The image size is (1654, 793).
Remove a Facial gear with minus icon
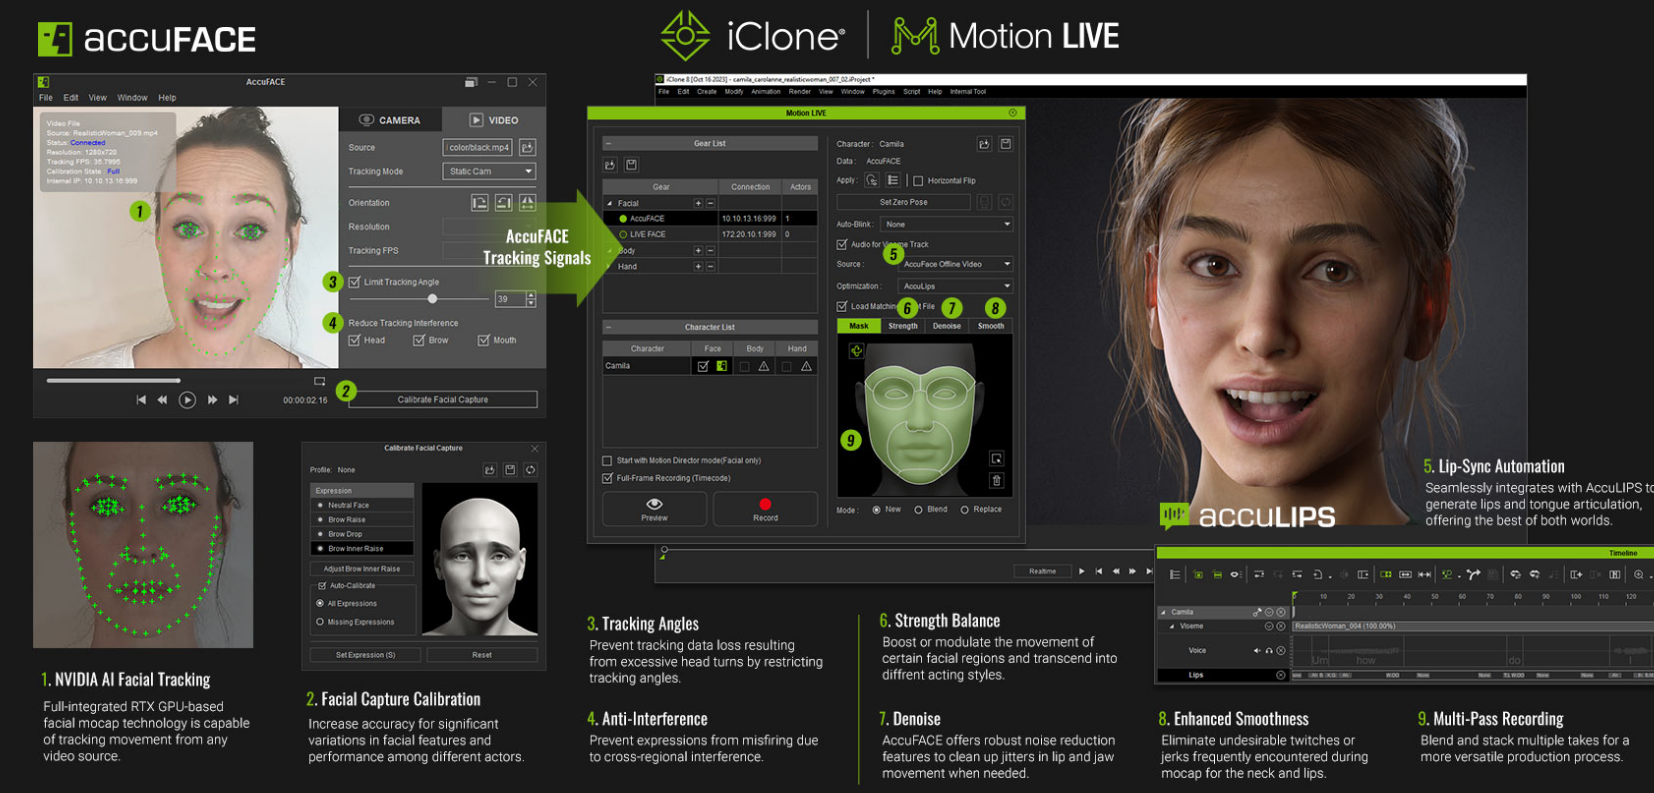[710, 203]
